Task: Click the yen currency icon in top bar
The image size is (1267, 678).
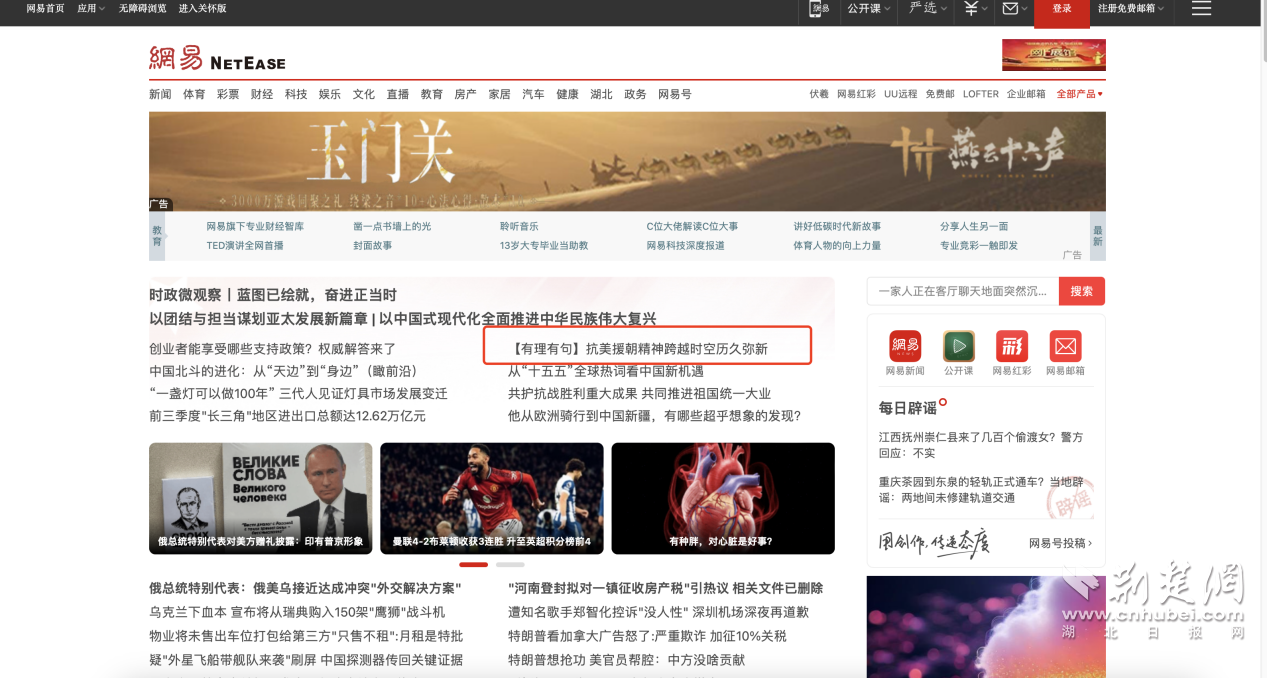Action: 971,9
